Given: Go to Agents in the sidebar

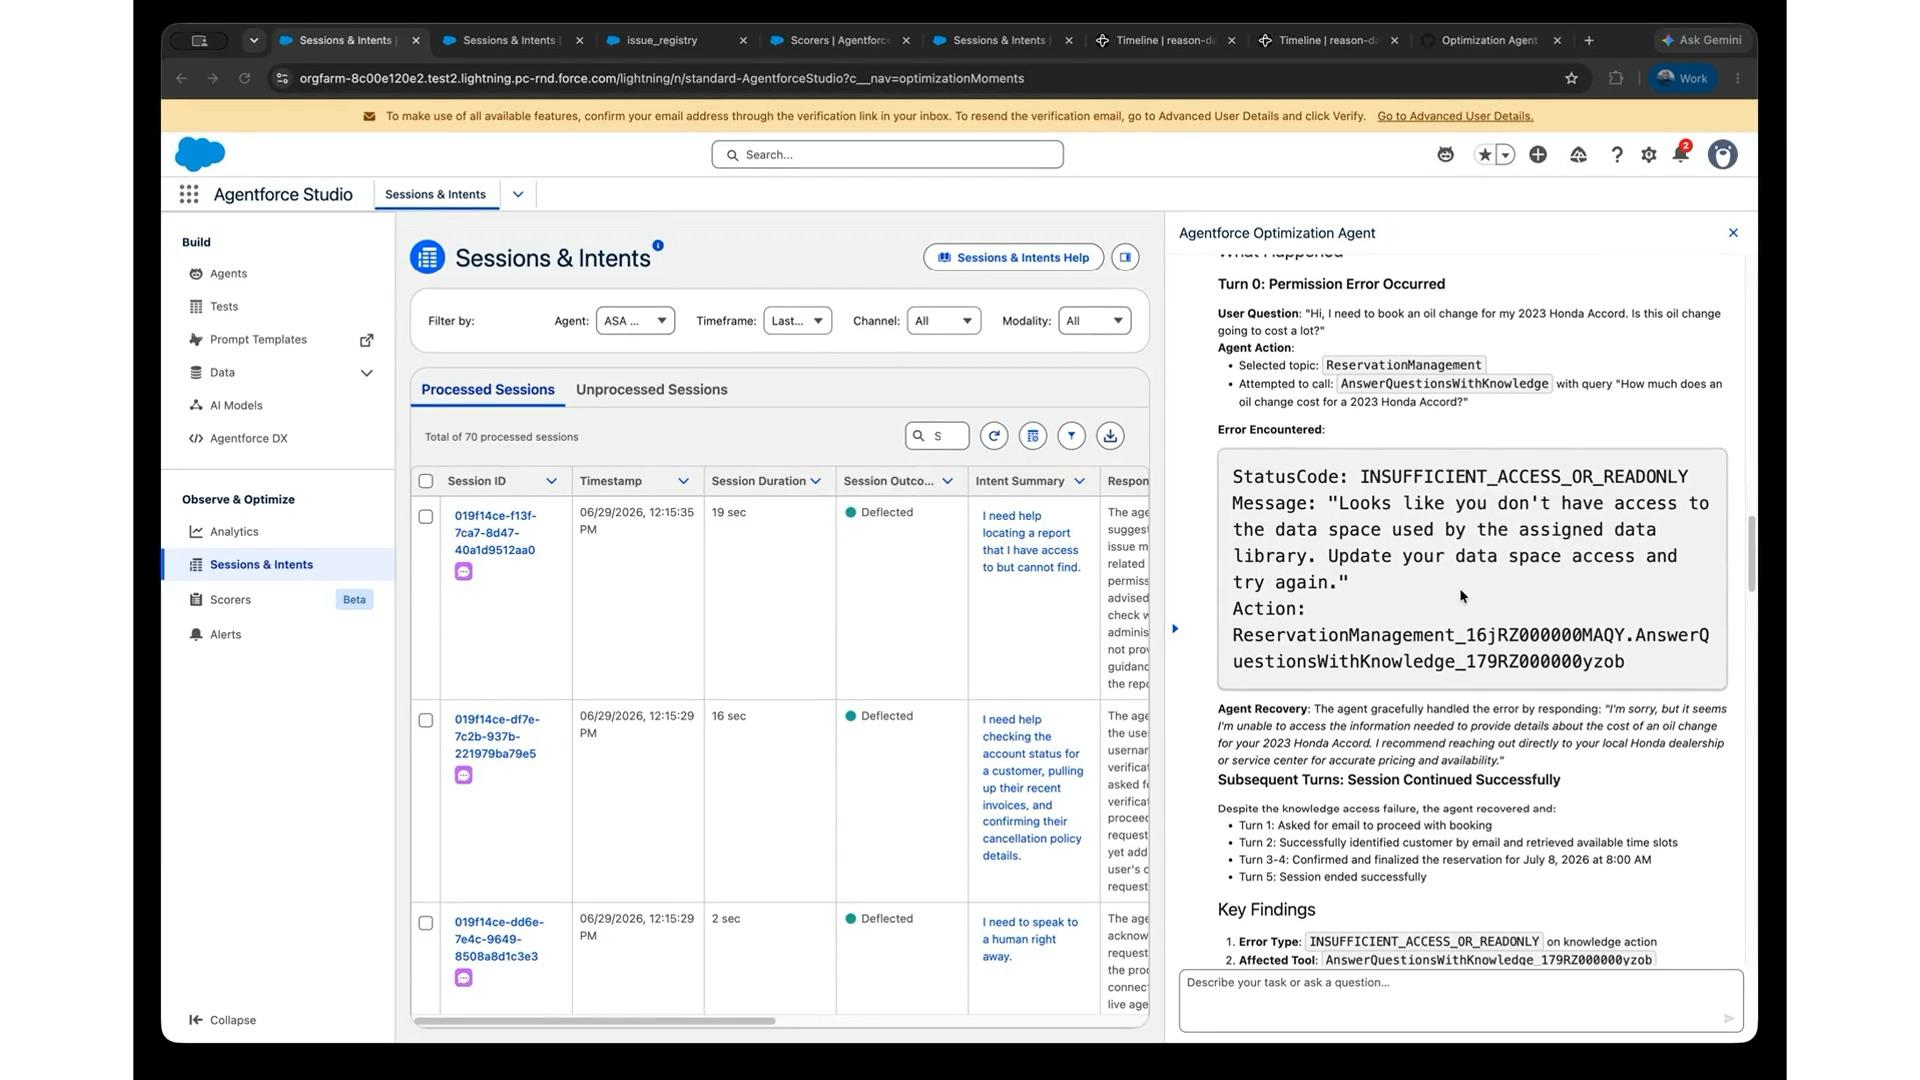Looking at the screenshot, I should [x=228, y=274].
